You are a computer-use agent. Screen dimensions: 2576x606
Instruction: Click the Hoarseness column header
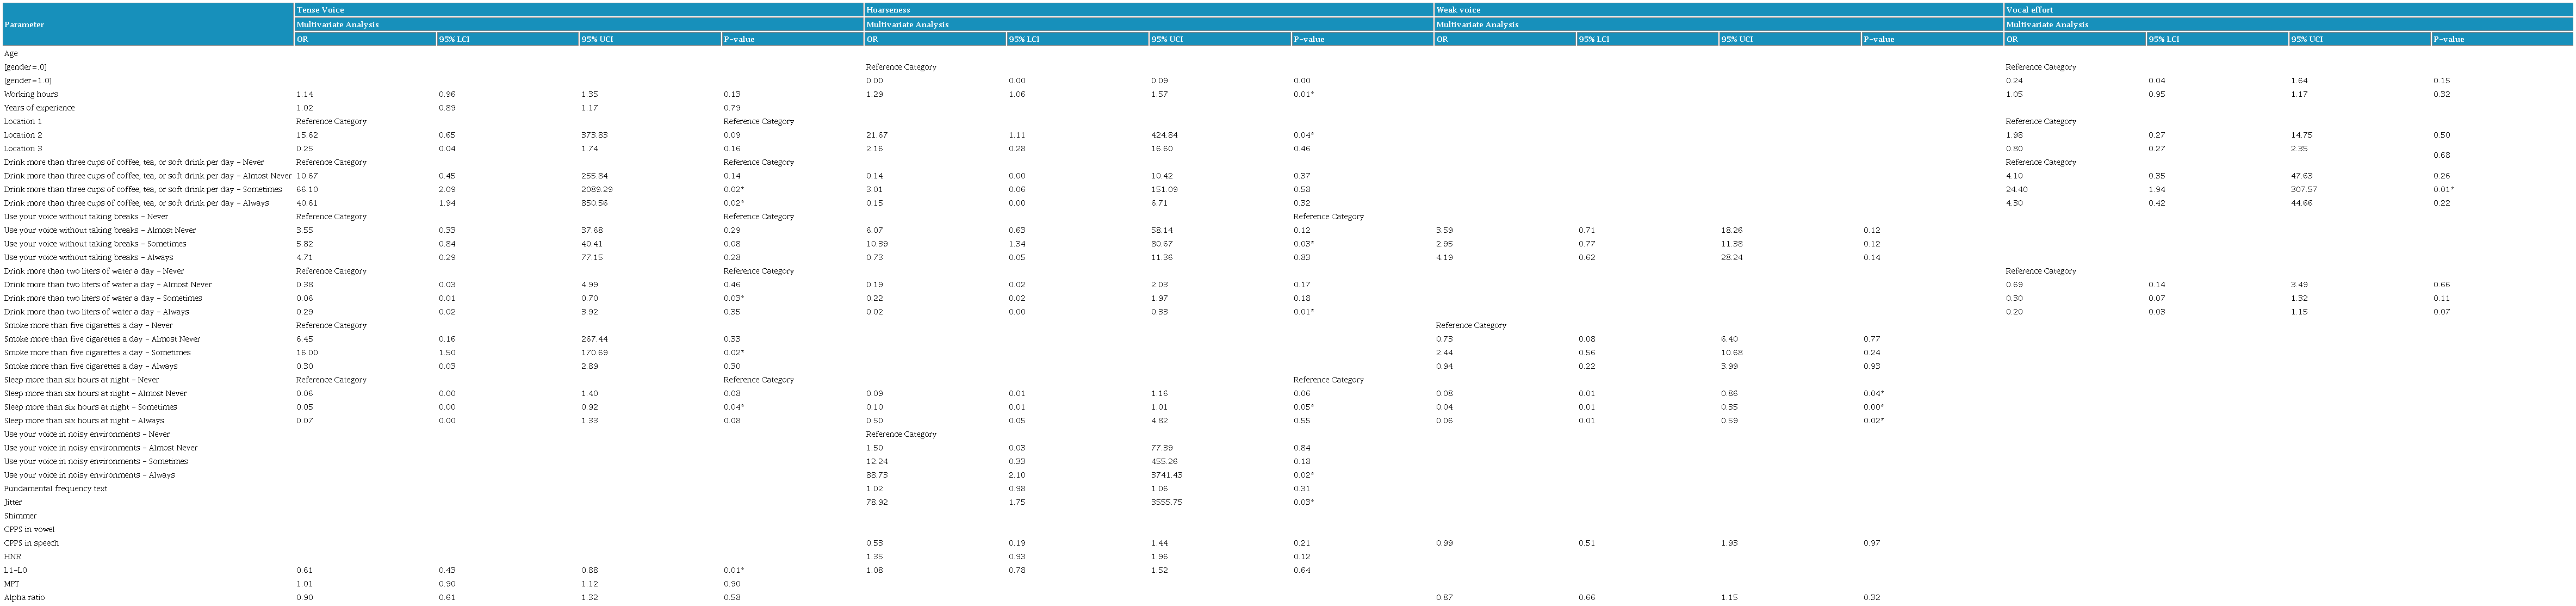tap(888, 10)
